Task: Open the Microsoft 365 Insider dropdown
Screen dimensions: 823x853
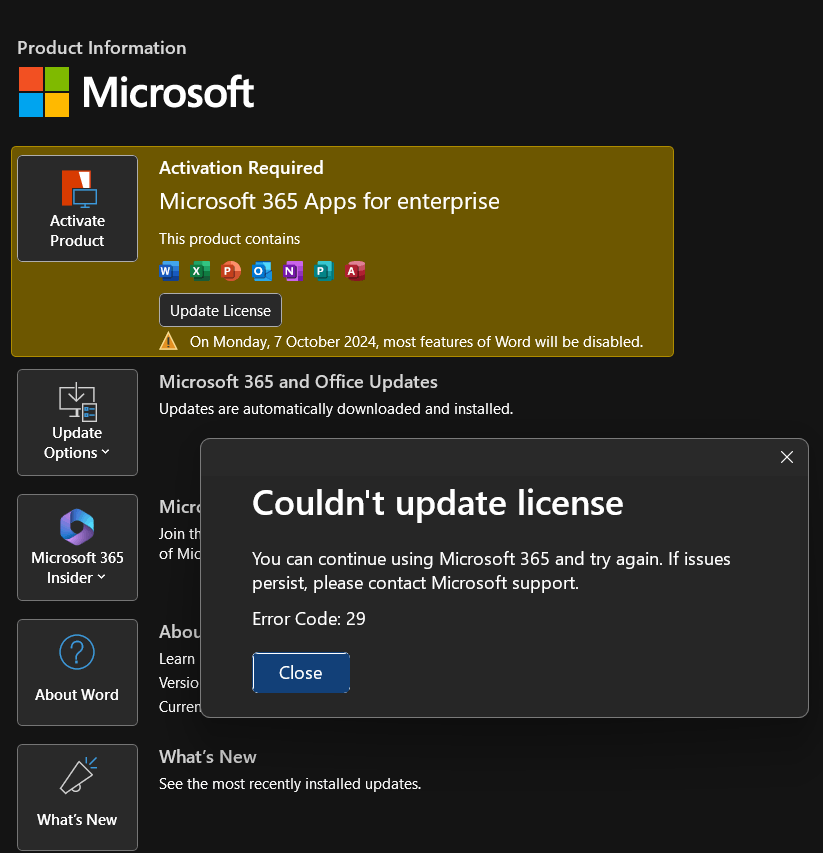Action: (x=77, y=547)
